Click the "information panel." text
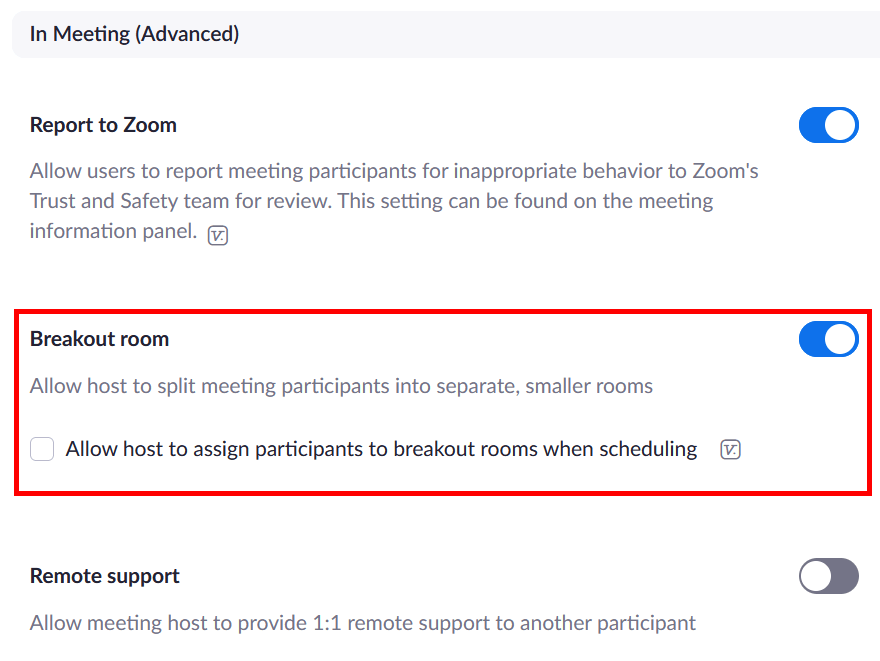This screenshot has width=880, height=661. tap(113, 231)
